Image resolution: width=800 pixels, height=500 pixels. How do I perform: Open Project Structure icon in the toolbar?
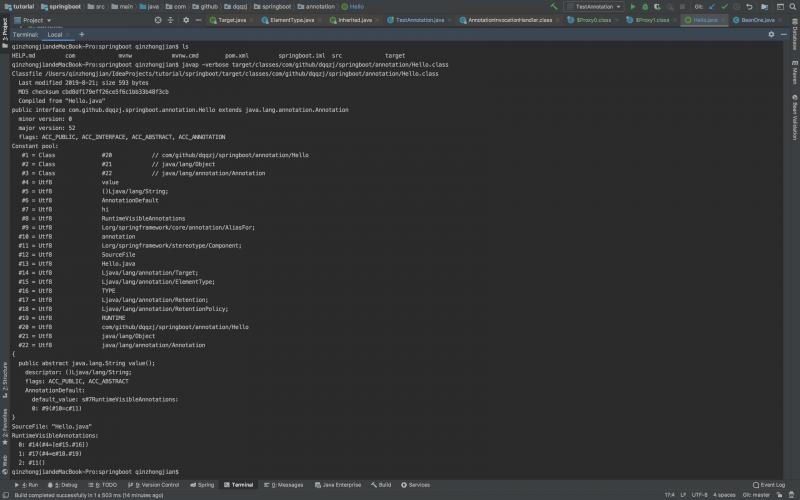click(x=764, y=7)
